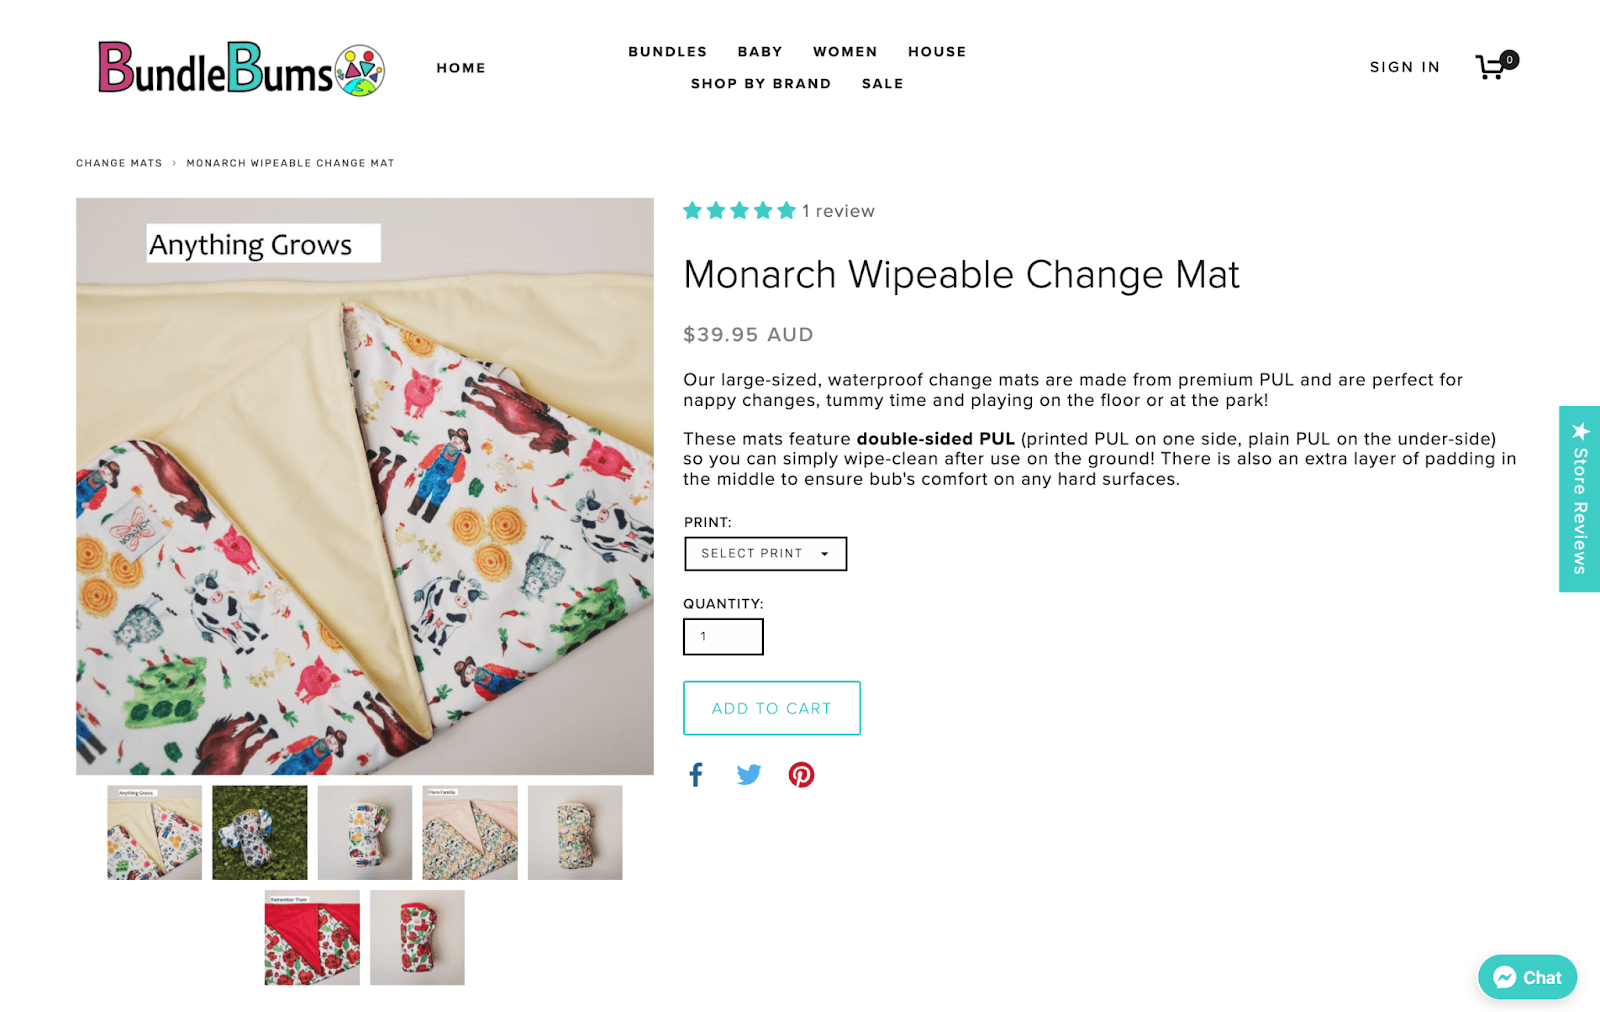Open the shopping cart icon
The image size is (1600, 1012).
[x=1492, y=67]
